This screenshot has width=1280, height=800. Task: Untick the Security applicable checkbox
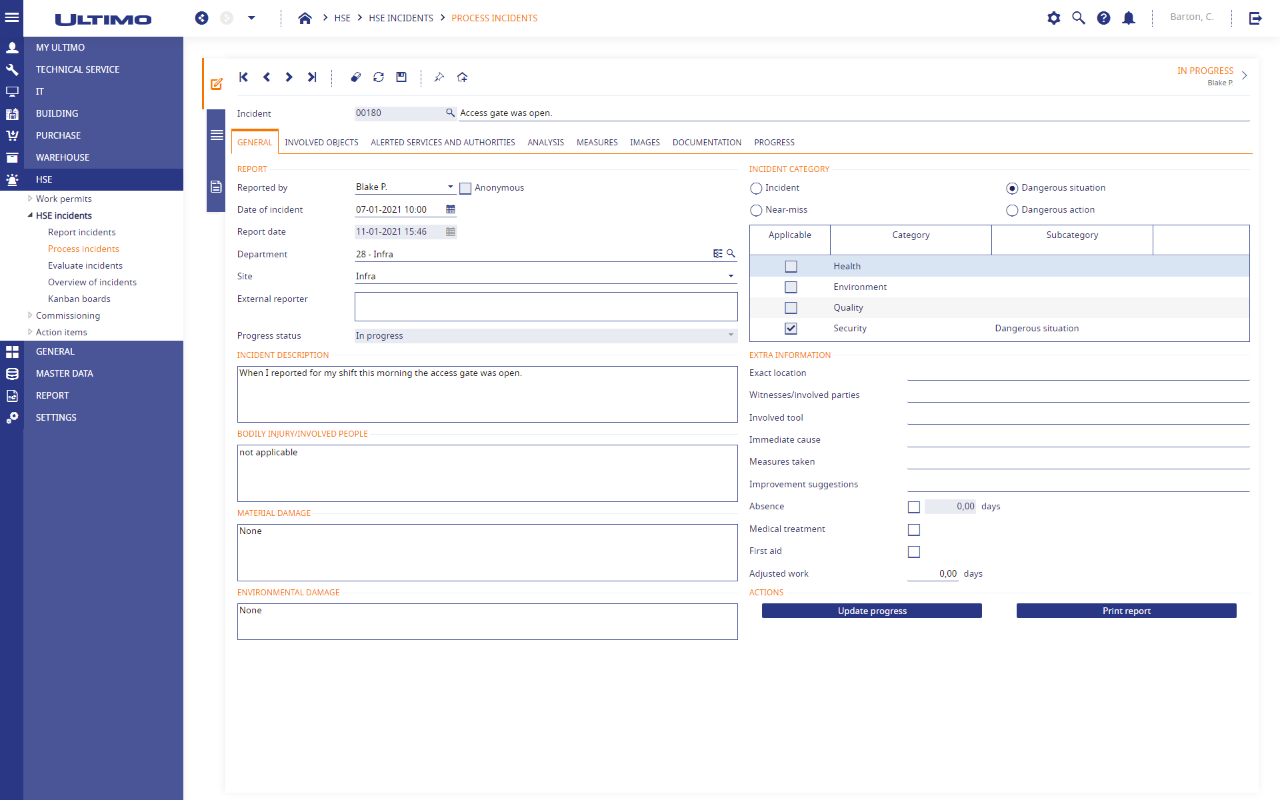point(791,328)
